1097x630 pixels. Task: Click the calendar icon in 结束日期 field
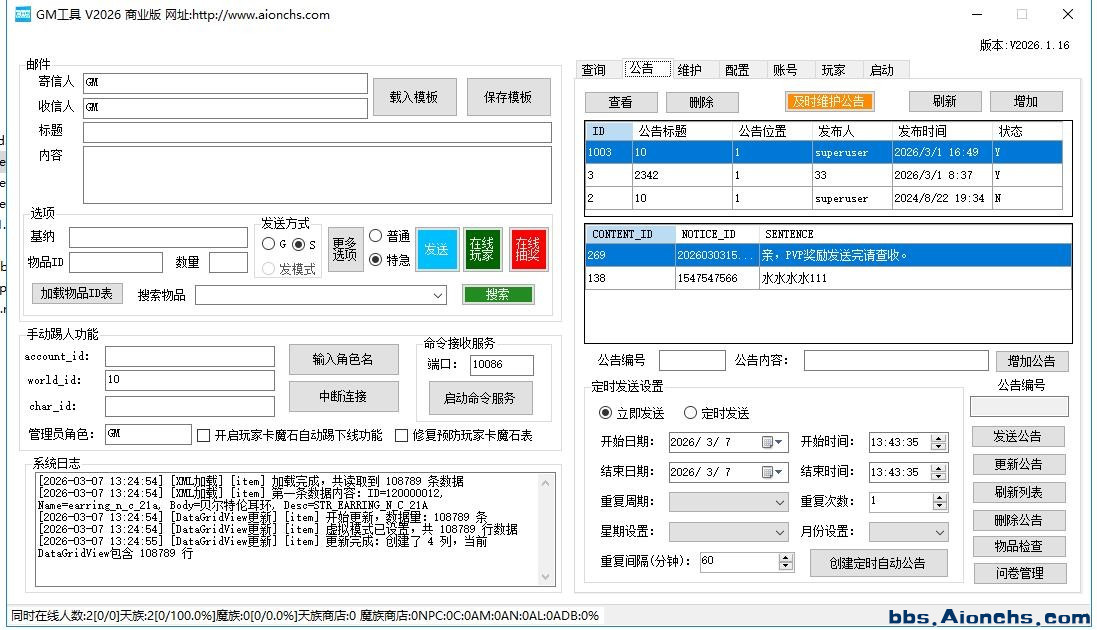[768, 472]
